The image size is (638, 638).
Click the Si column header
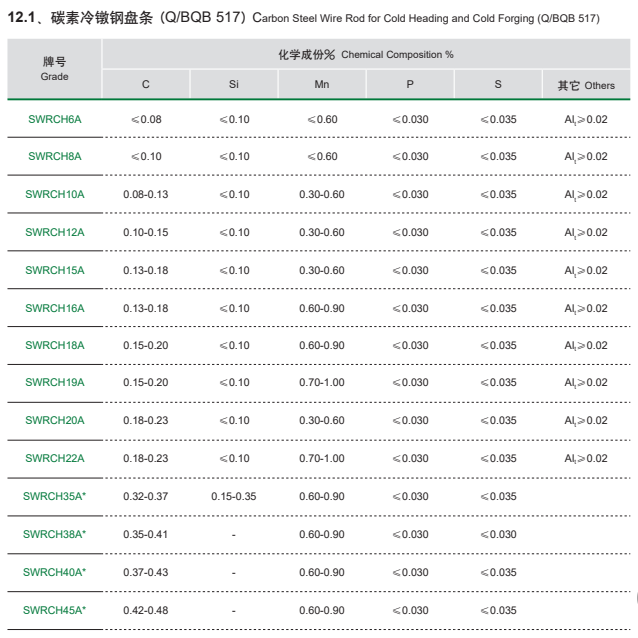[233, 85]
